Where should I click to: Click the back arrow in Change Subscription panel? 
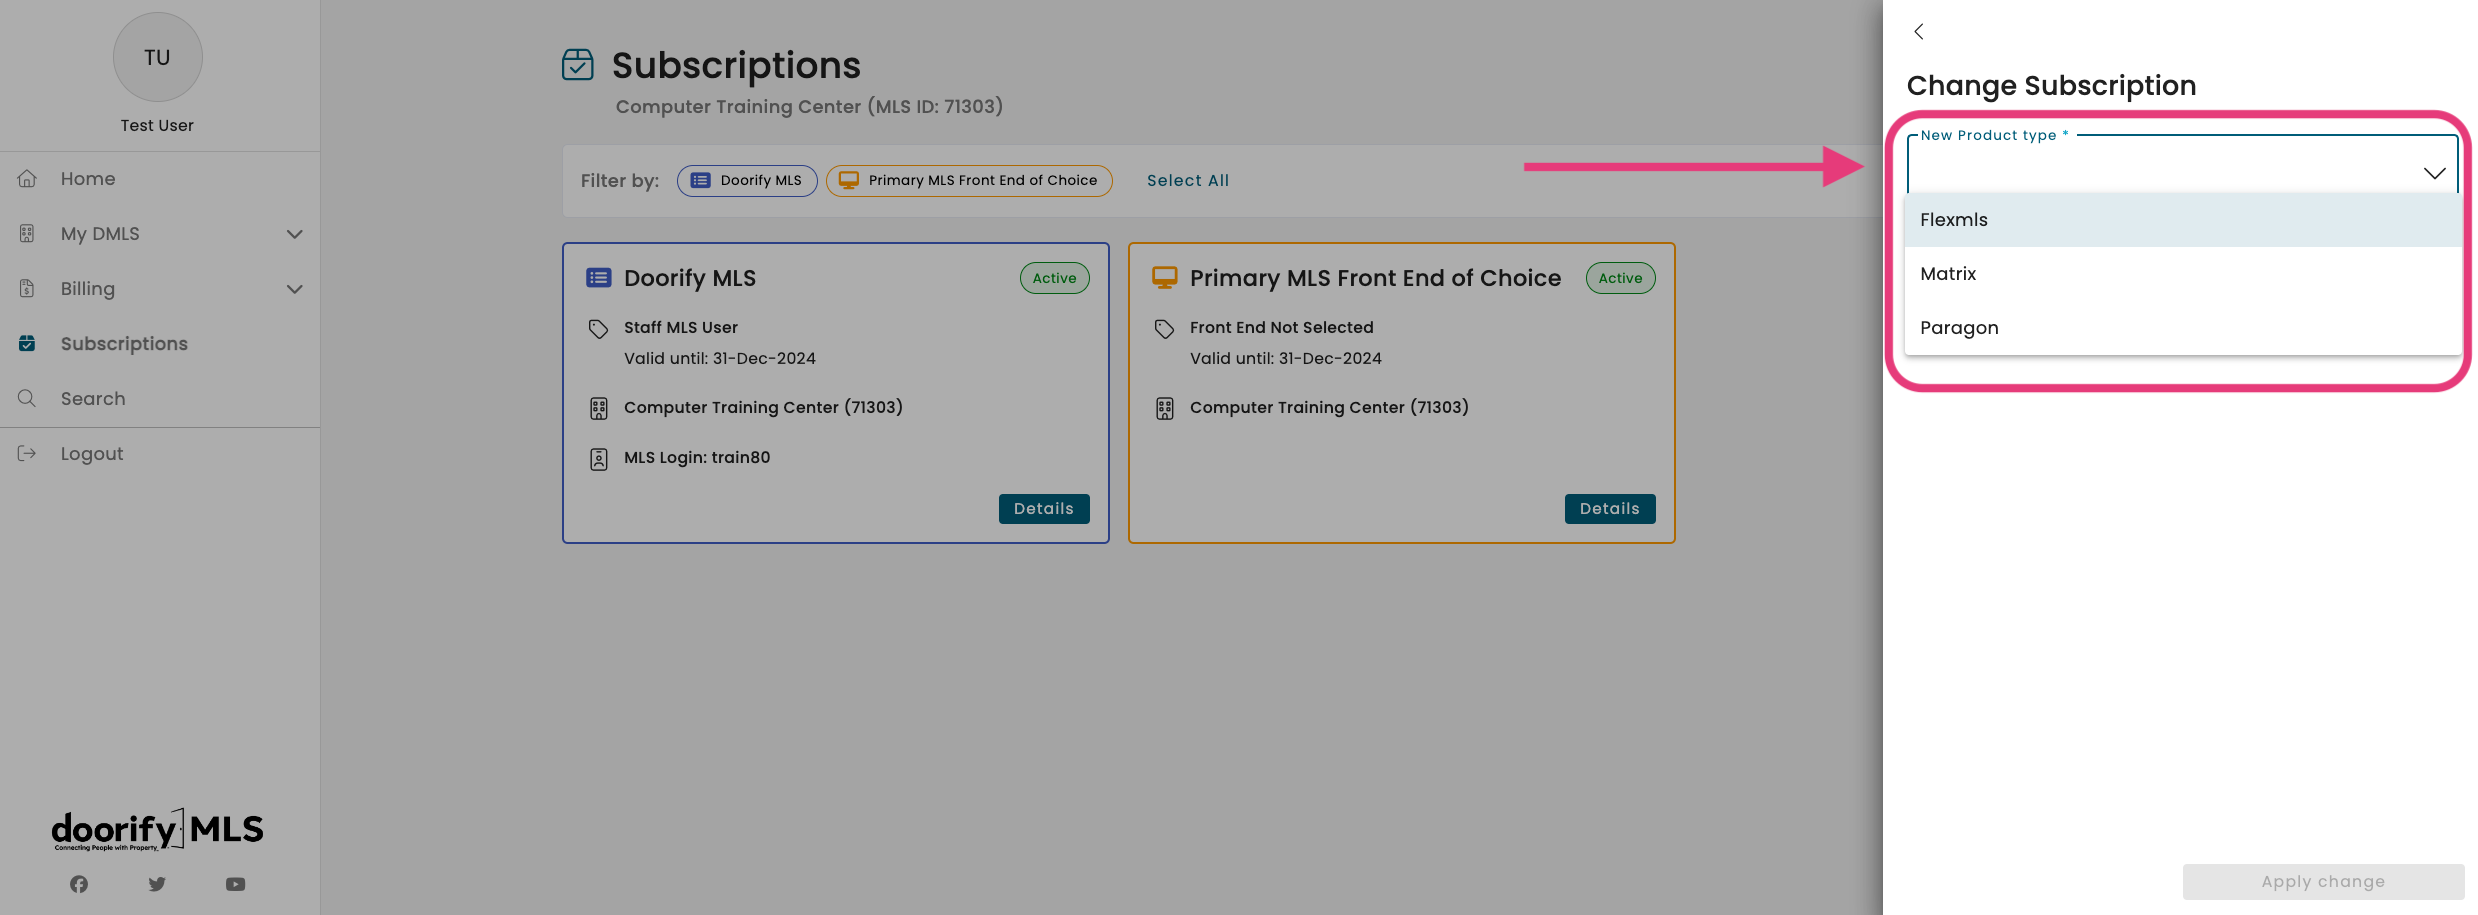1918,32
